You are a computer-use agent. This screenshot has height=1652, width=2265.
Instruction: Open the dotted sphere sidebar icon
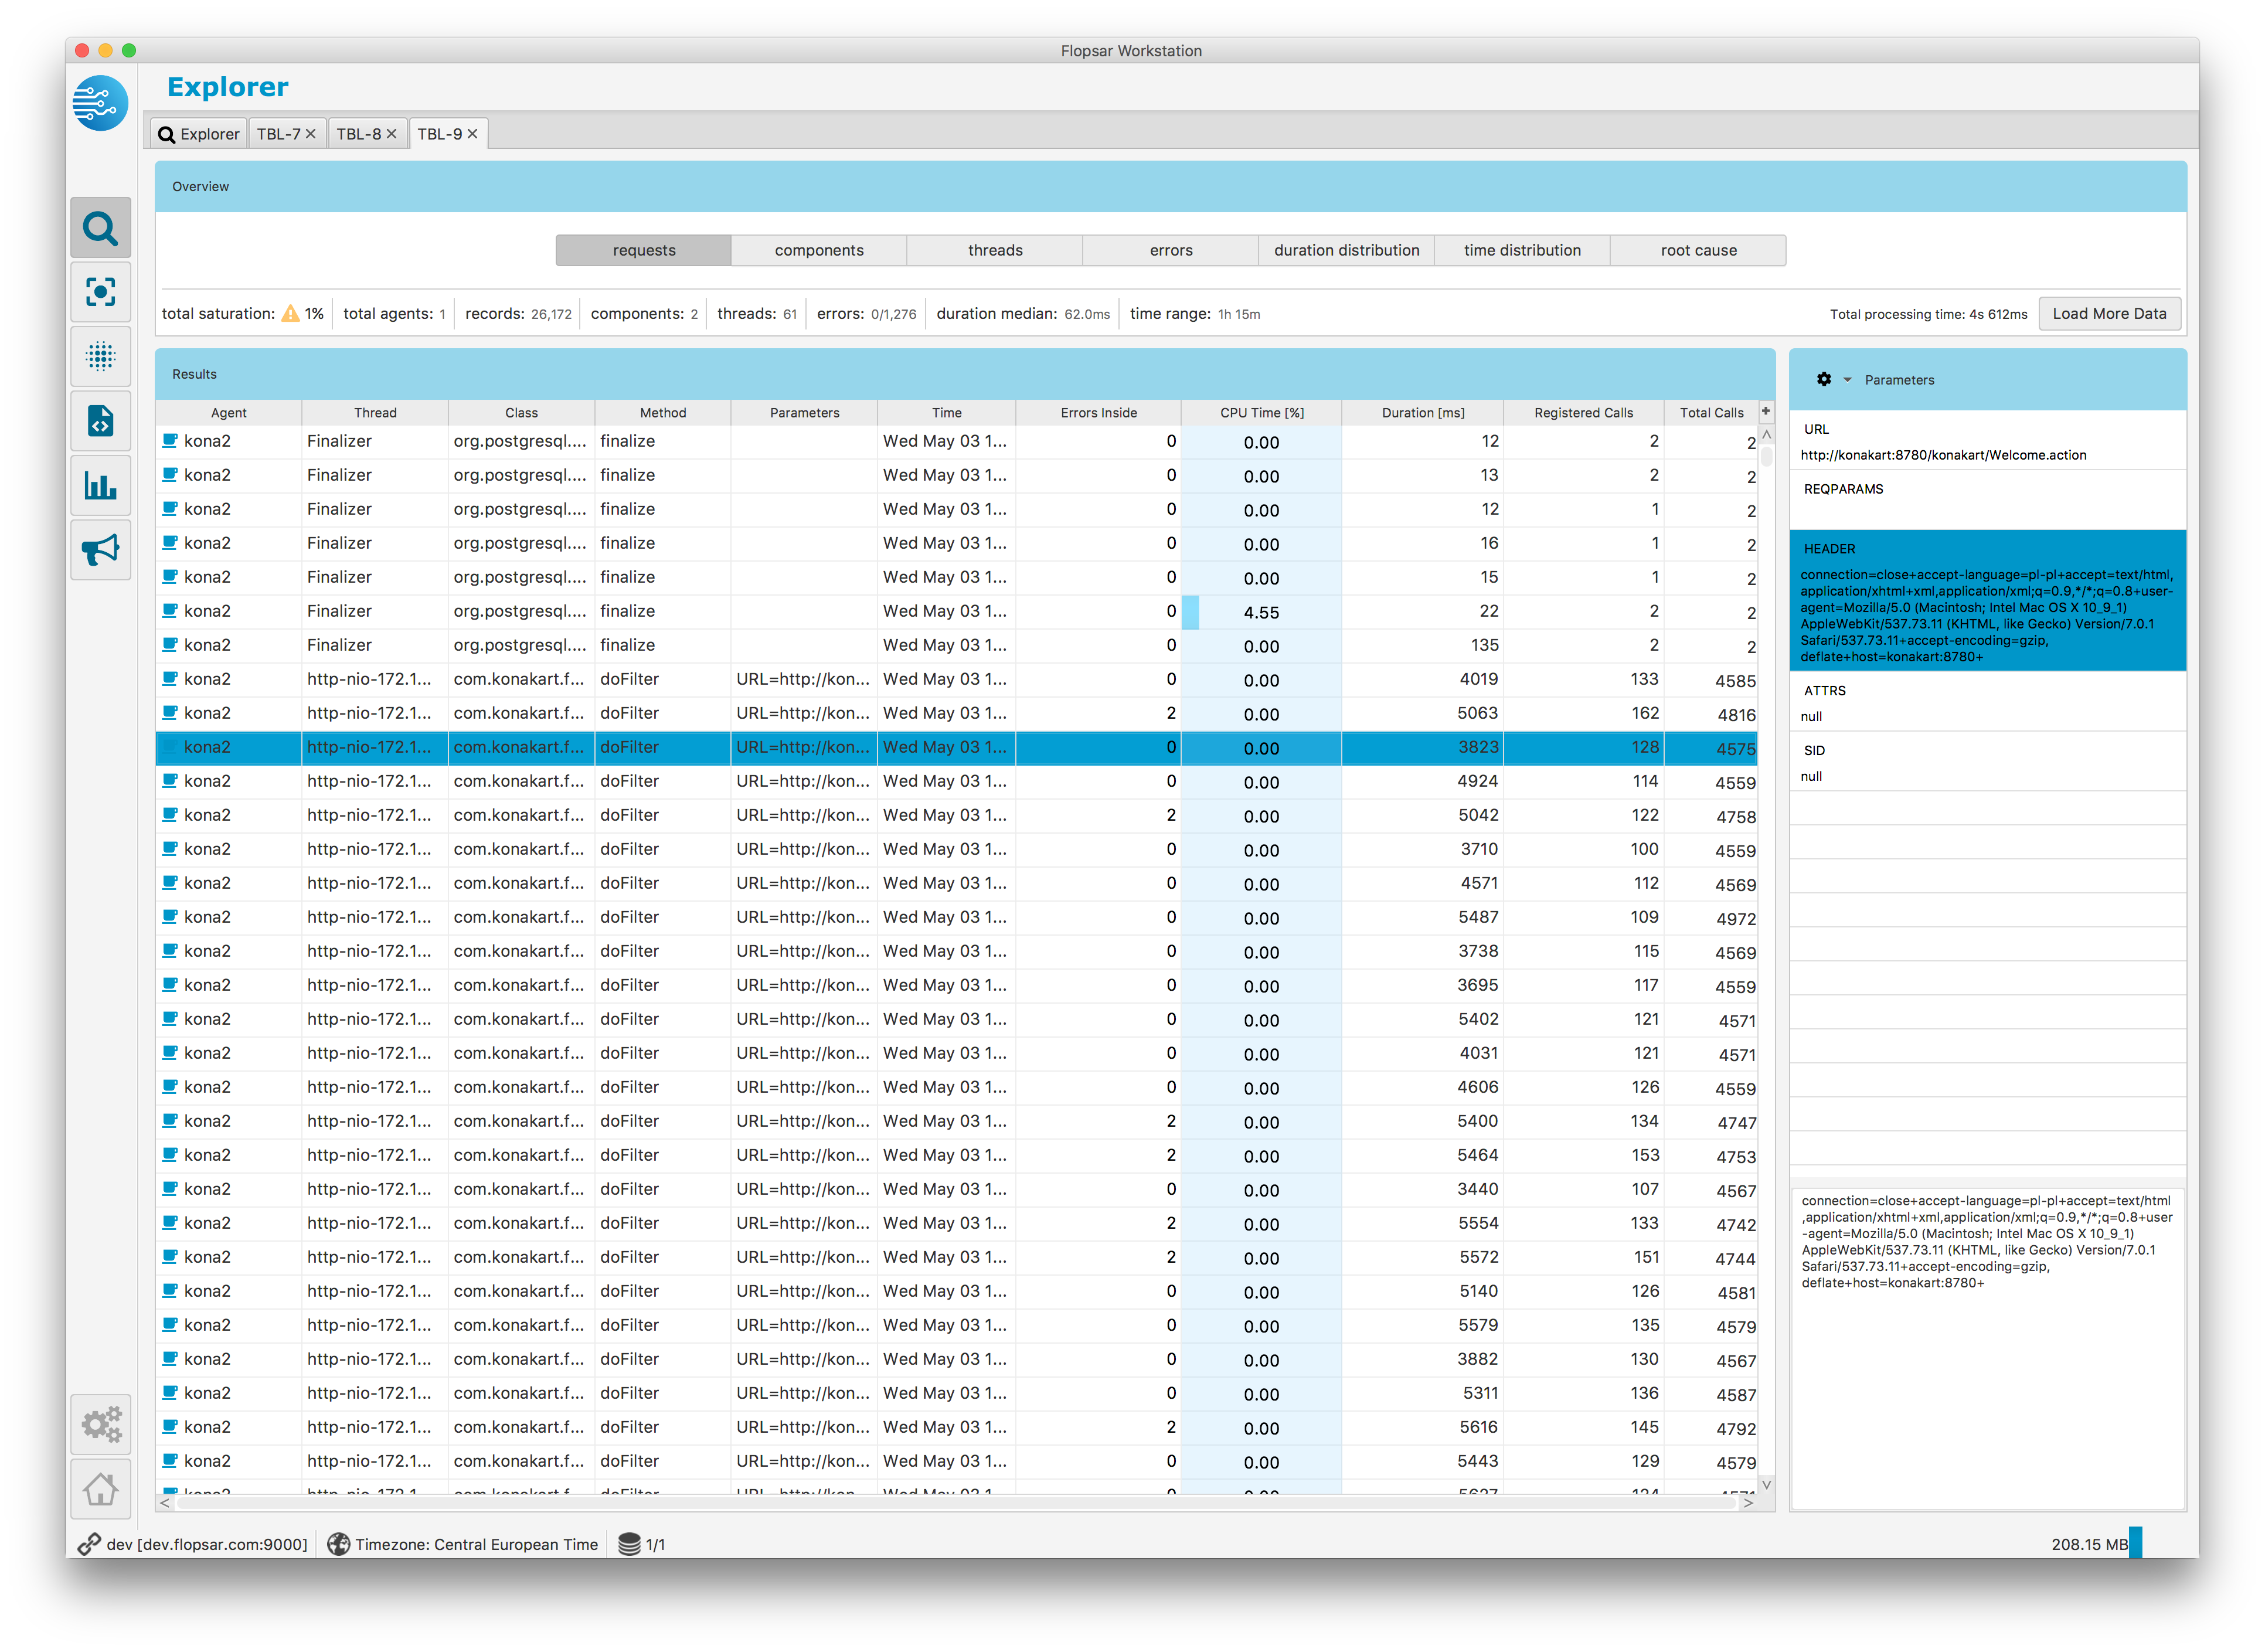[100, 356]
